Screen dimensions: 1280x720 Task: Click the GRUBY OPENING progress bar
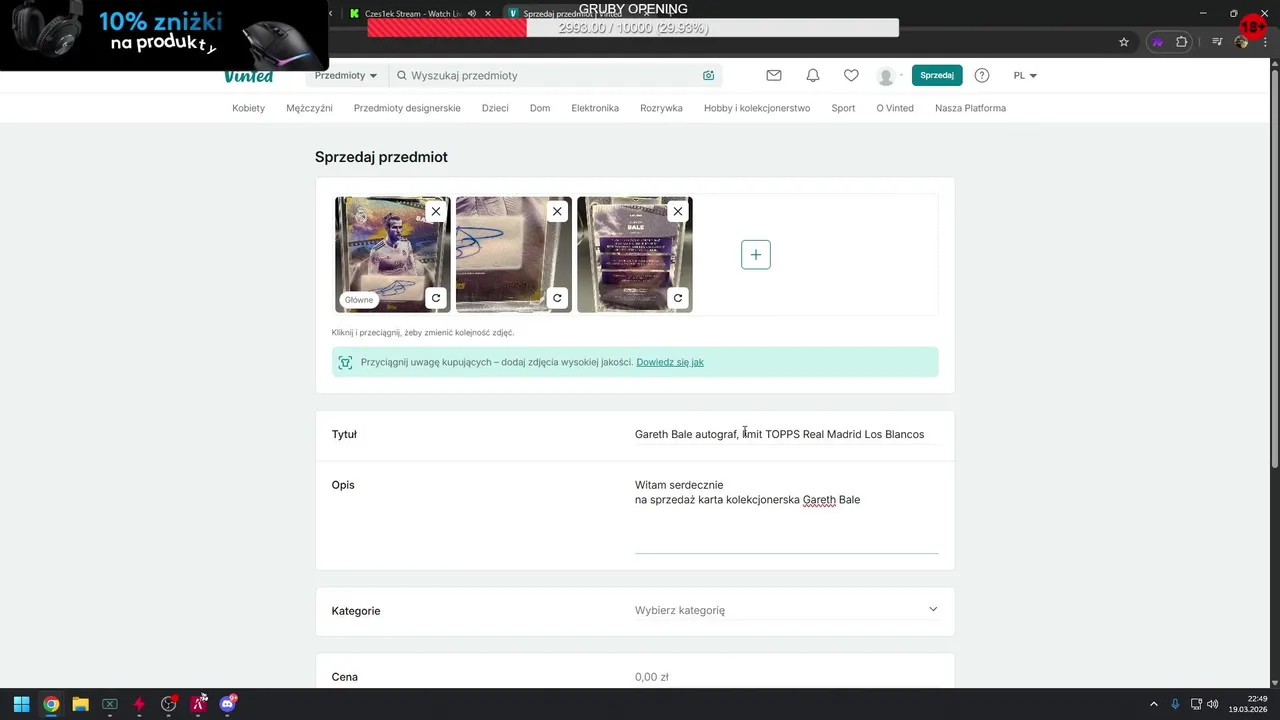[x=633, y=28]
